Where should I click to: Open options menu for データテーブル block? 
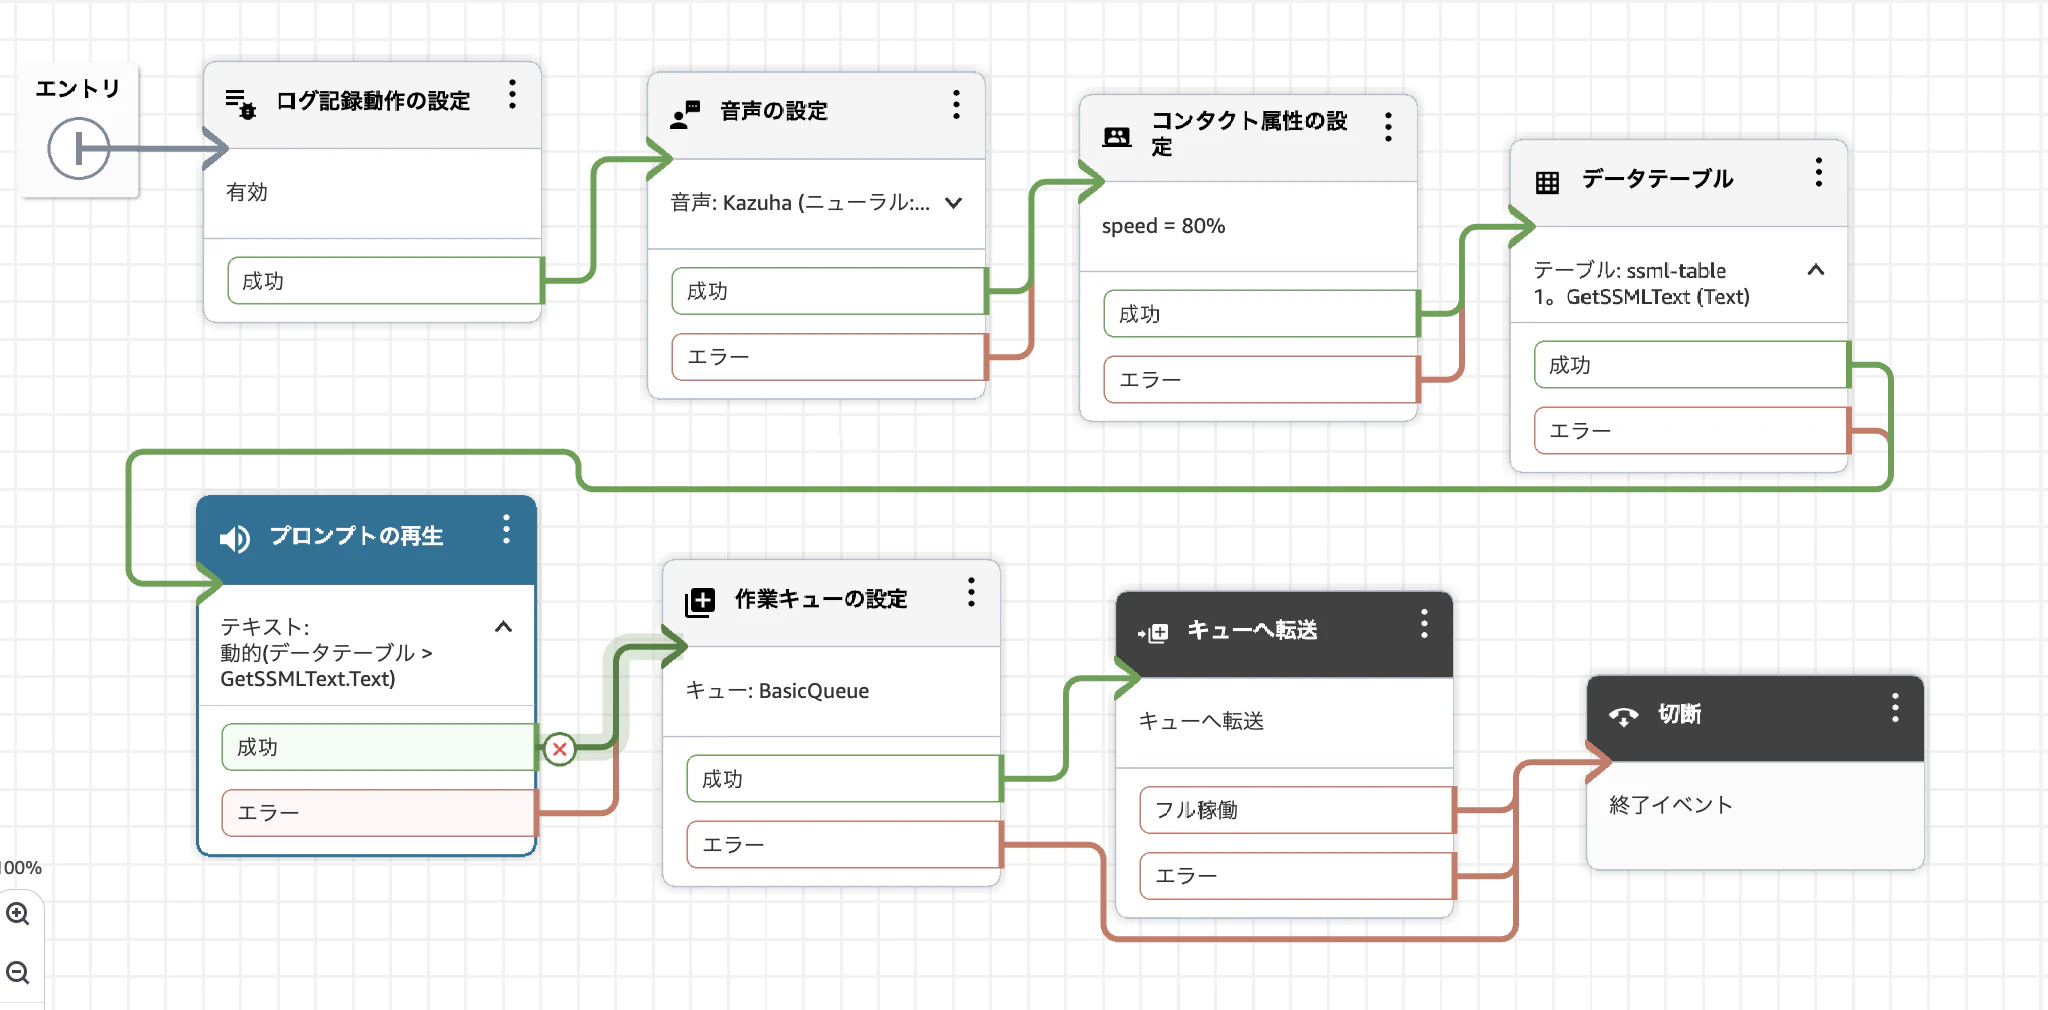[x=1818, y=172]
